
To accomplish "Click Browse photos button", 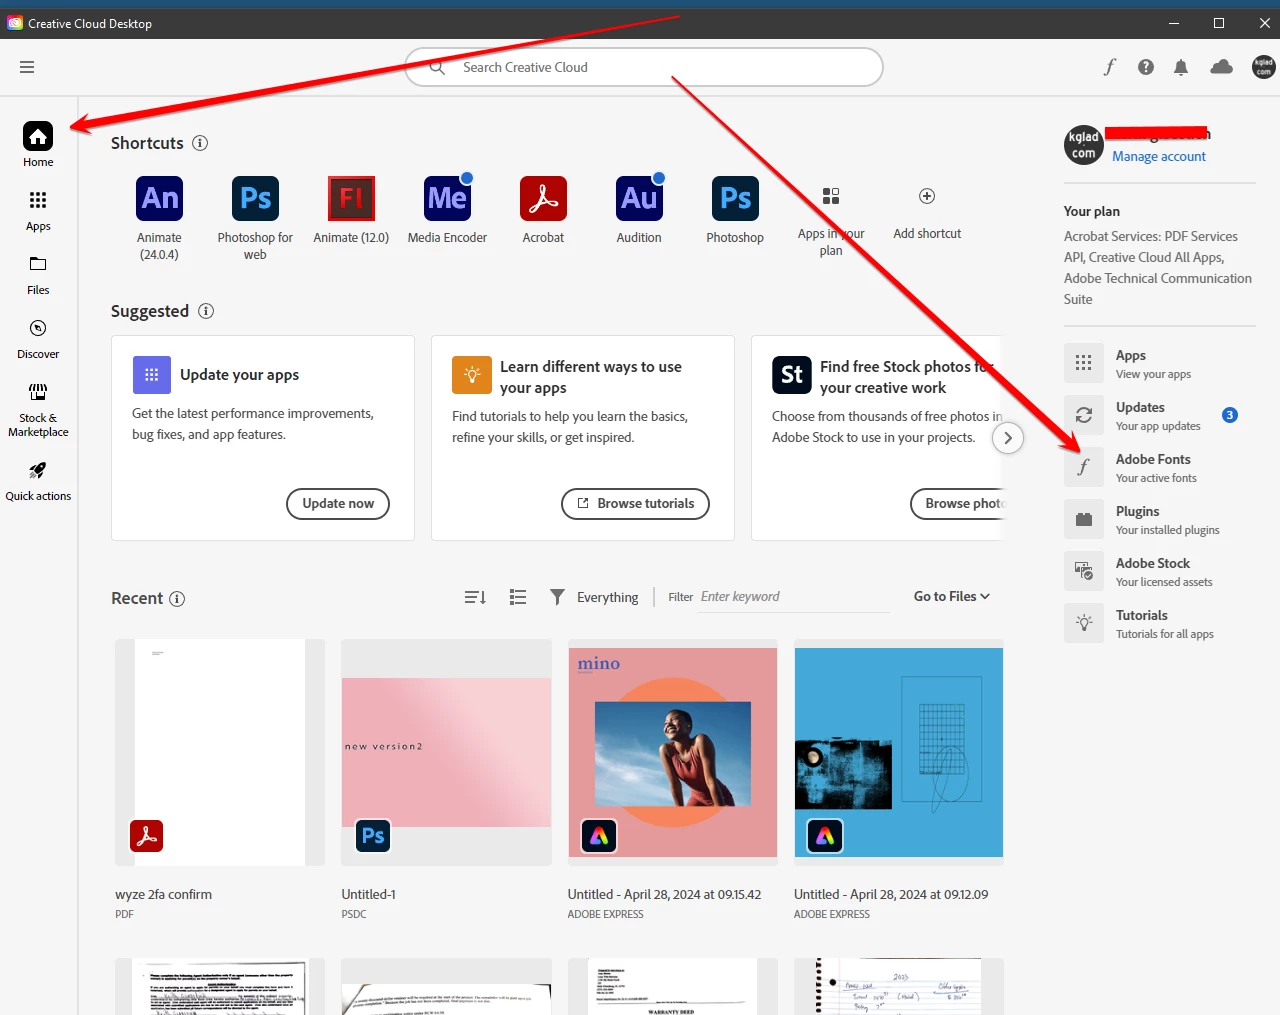I will 956,503.
